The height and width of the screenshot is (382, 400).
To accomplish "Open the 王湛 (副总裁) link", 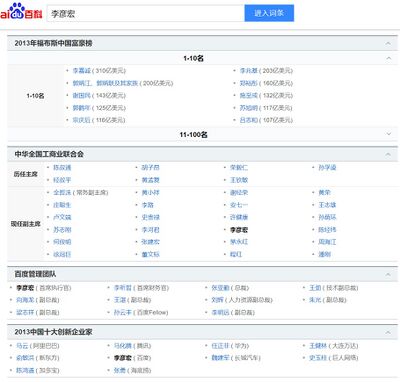I will tap(120, 300).
